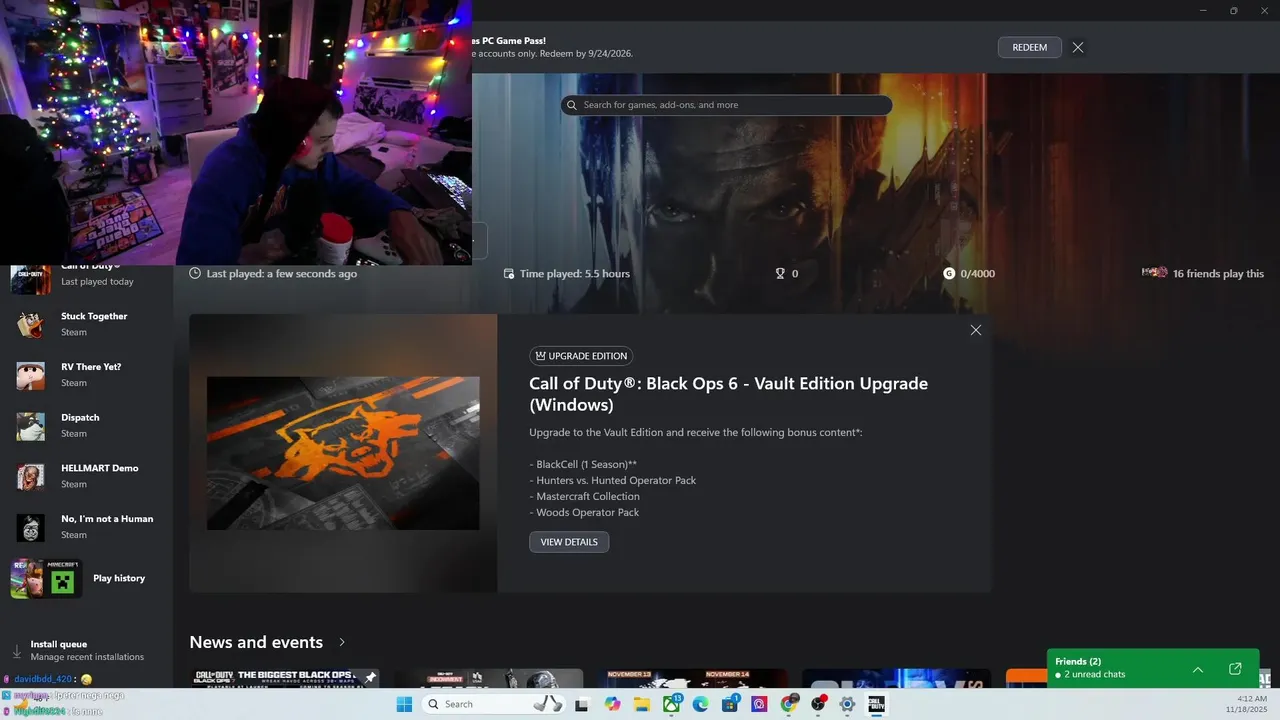The image size is (1280, 720).
Task: Click the UPGRADE EDITION badge
Action: [581, 356]
